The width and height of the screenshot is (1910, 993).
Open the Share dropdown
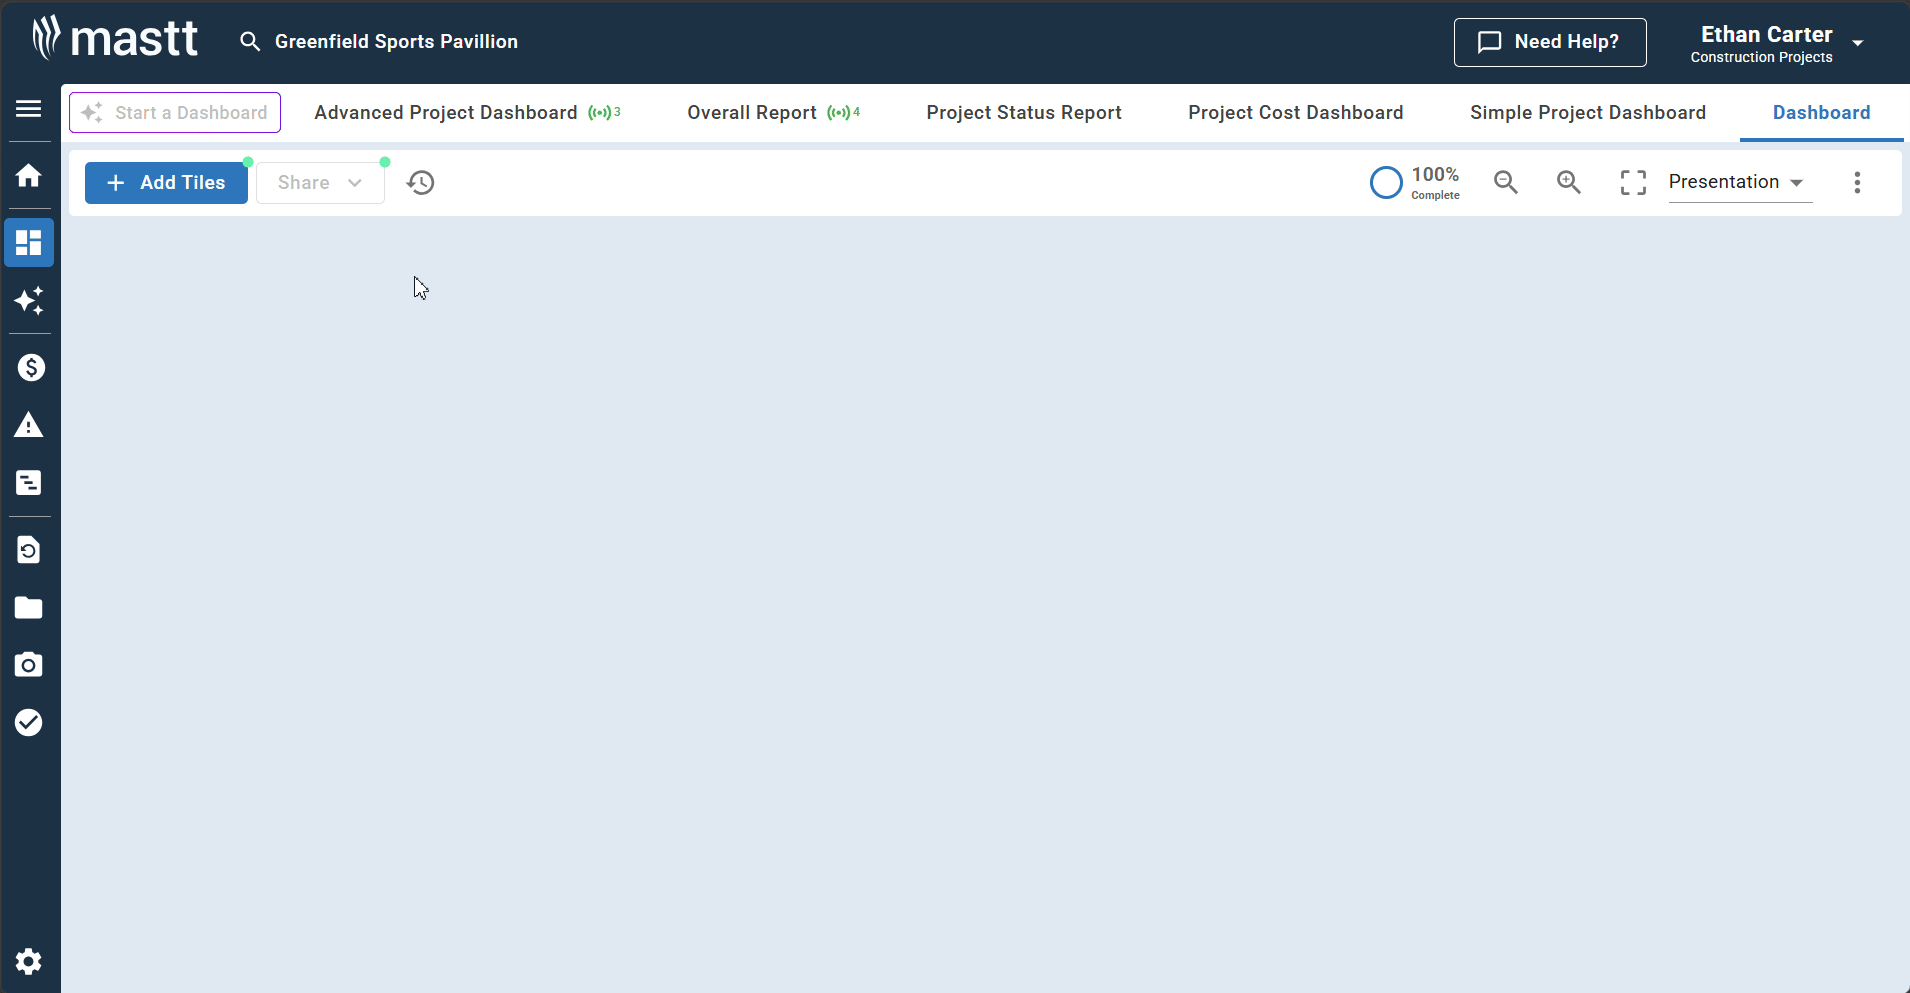click(320, 183)
